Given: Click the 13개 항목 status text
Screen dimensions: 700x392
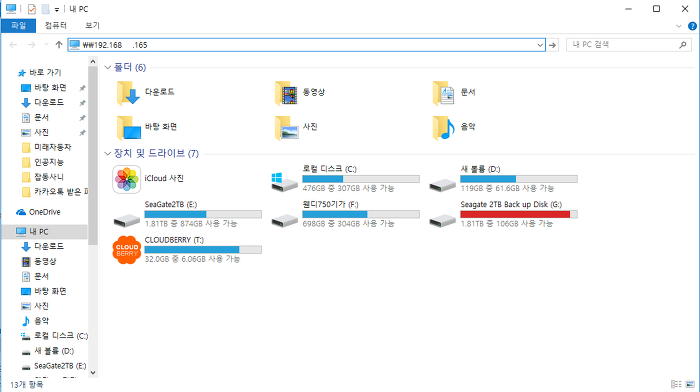Looking at the screenshot, I should click(27, 384).
